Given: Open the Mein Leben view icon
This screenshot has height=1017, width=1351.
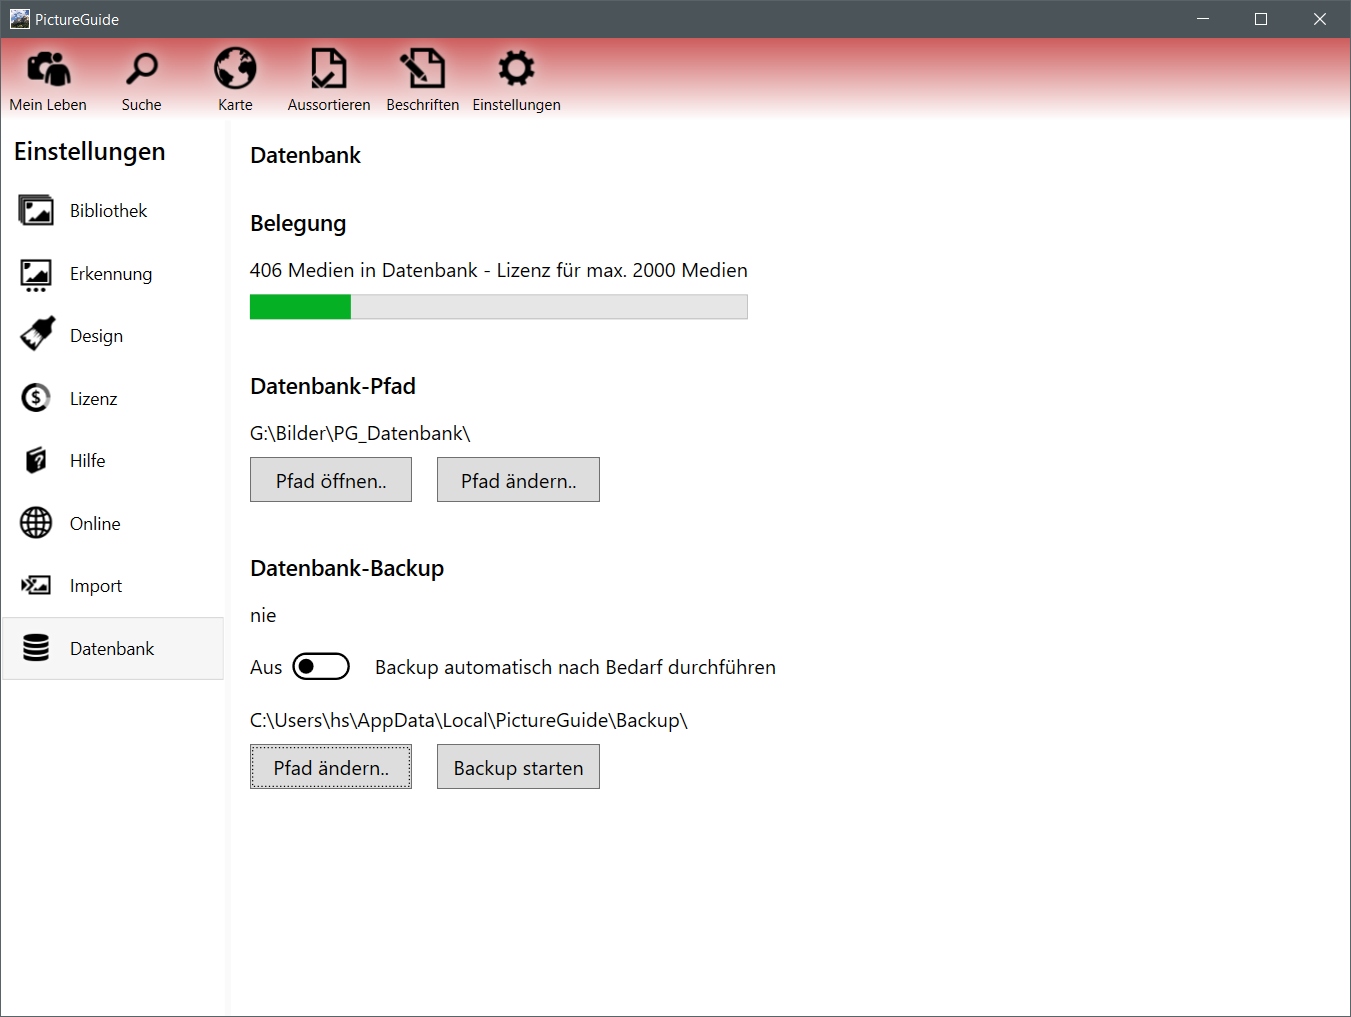Looking at the screenshot, I should [x=48, y=69].
